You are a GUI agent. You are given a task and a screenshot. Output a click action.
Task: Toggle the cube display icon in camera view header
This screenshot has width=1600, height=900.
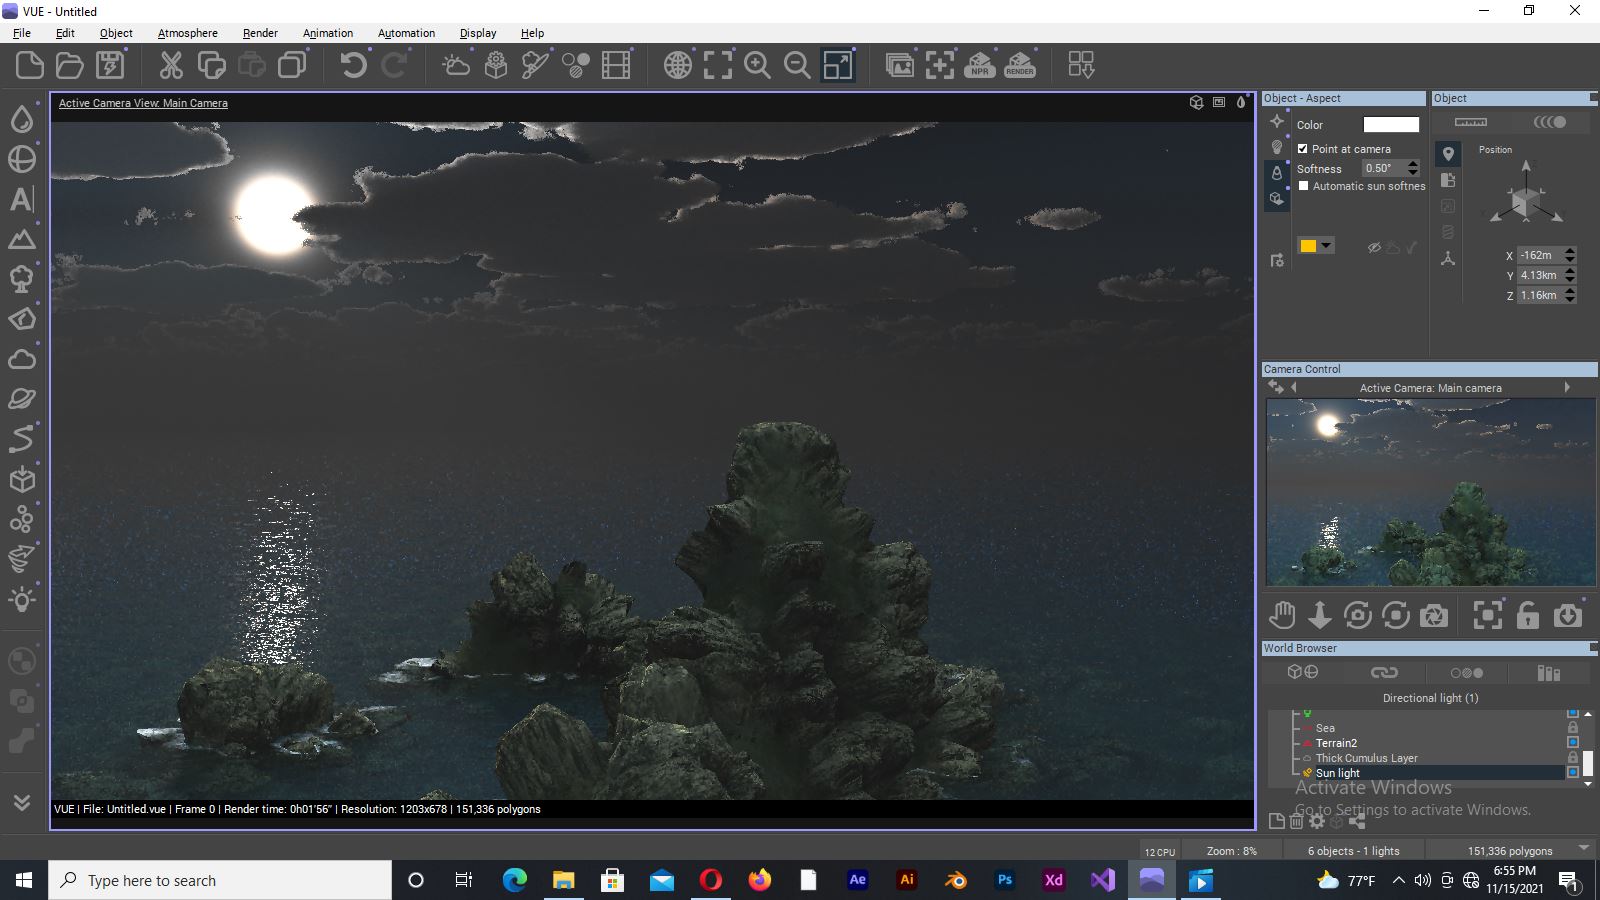1196,102
